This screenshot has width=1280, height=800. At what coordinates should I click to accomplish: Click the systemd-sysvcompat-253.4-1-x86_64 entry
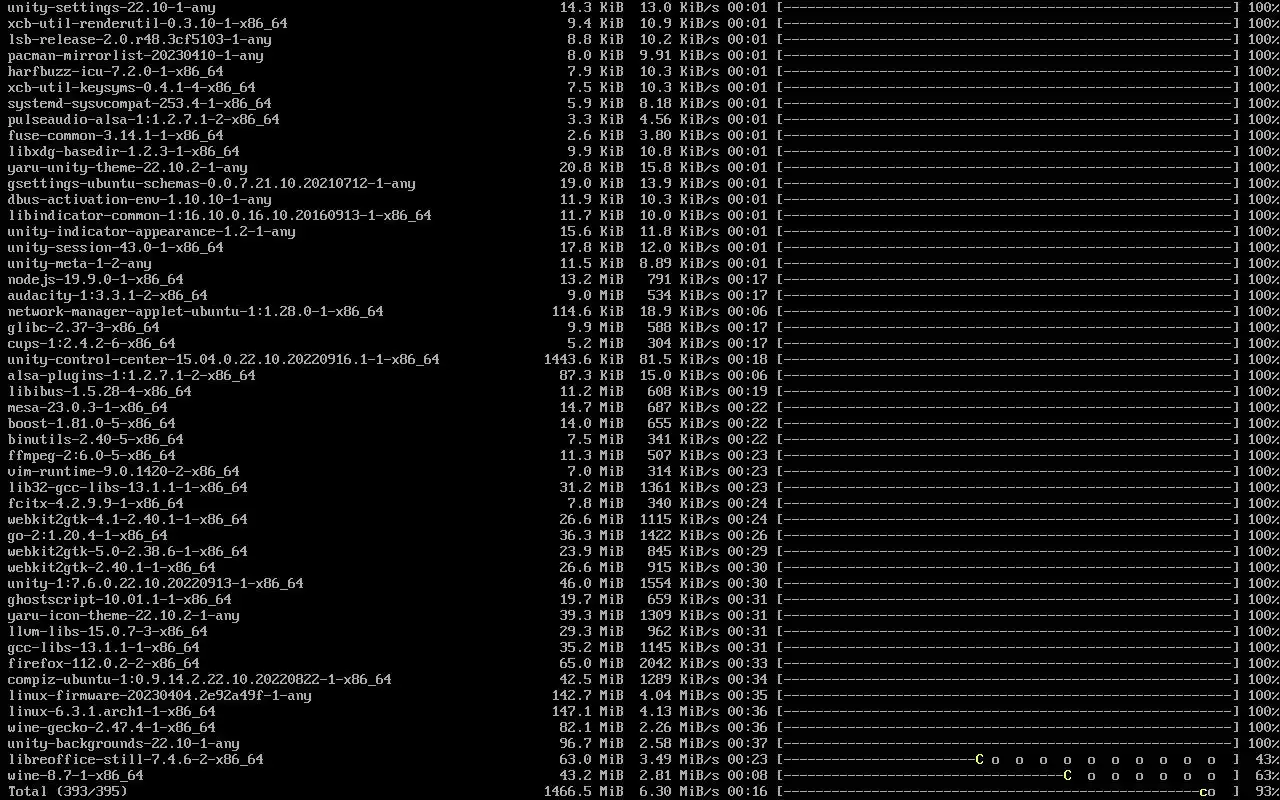tap(140, 103)
